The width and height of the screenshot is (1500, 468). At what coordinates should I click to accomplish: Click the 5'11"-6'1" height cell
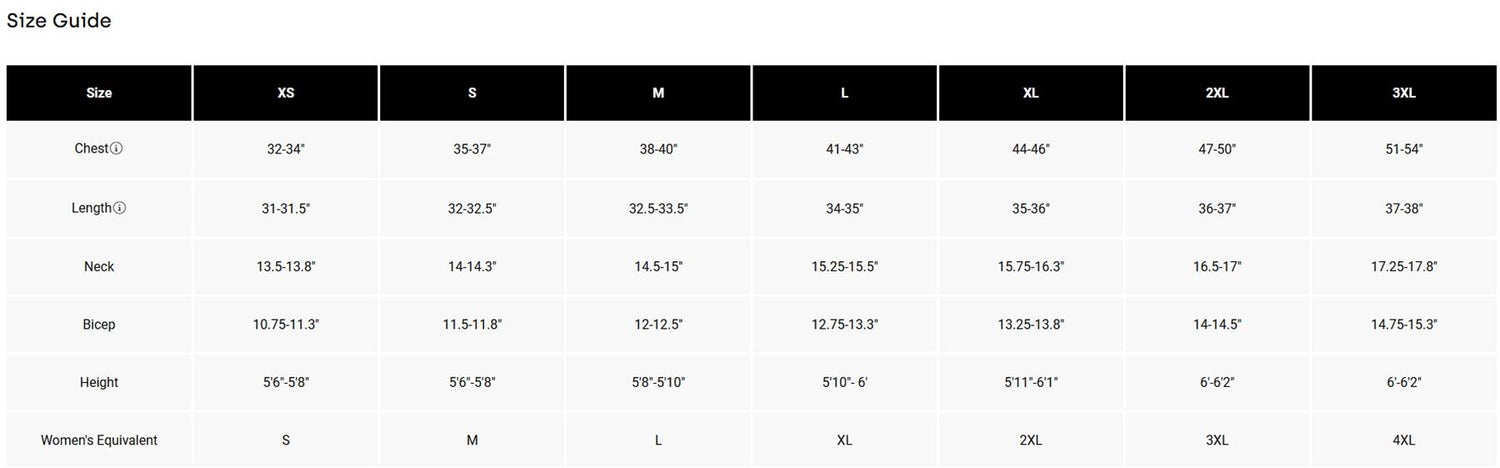[1031, 383]
